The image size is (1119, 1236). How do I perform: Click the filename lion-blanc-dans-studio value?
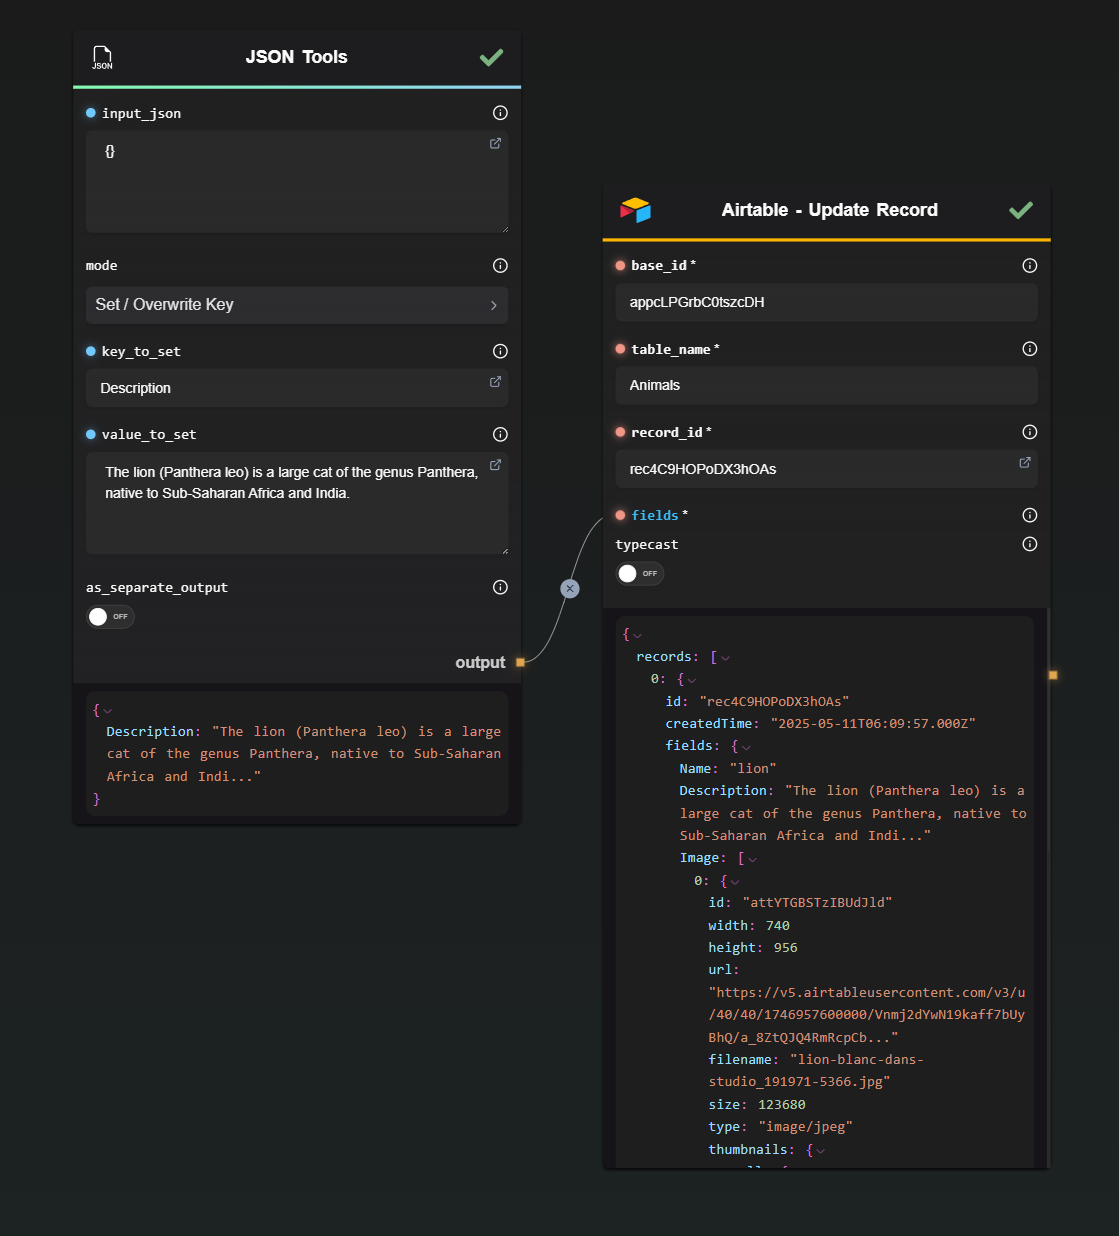point(816,1070)
